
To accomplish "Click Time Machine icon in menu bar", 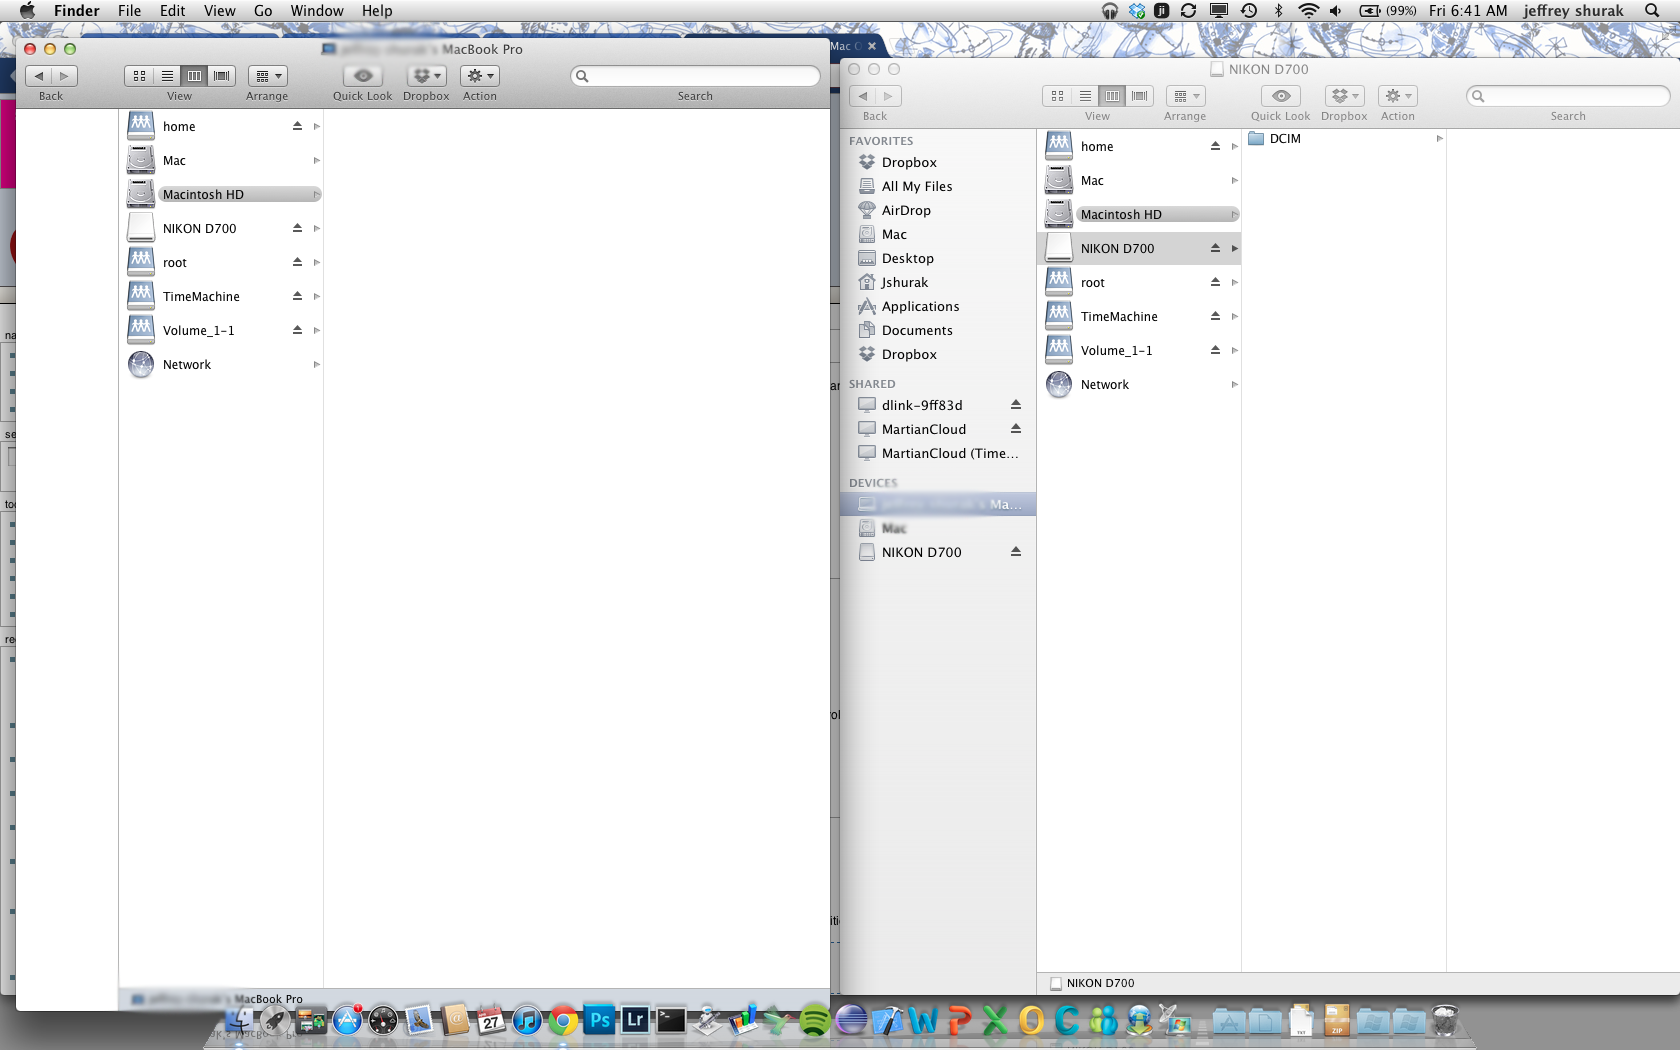I will coord(1249,11).
